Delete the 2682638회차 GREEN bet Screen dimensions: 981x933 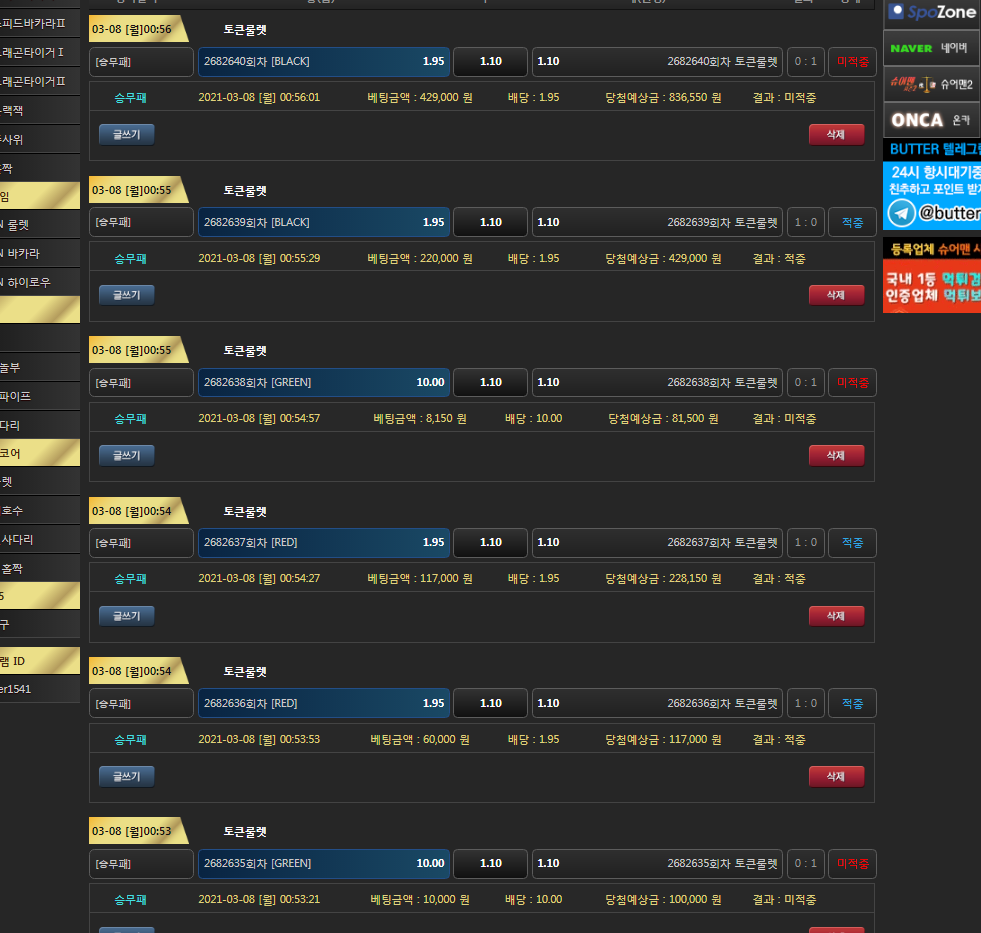(x=836, y=456)
